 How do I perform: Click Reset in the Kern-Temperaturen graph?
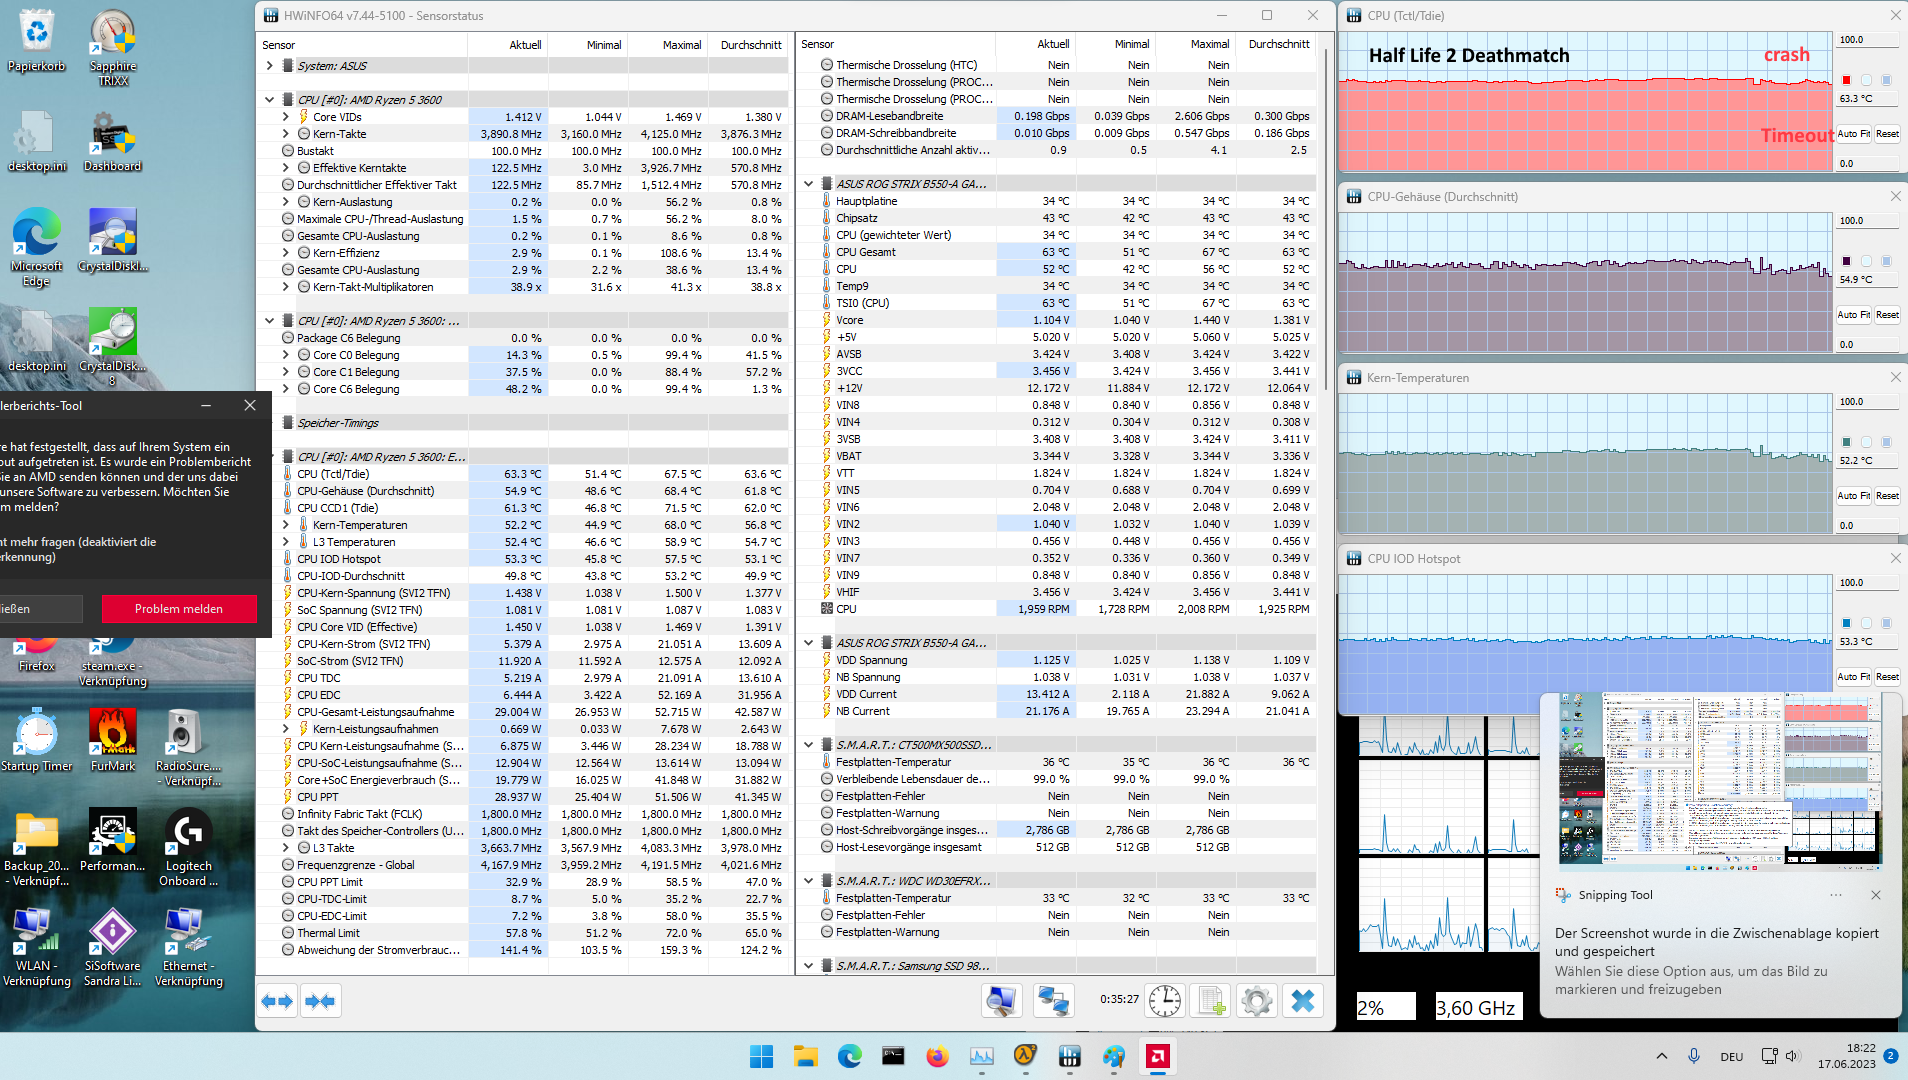[x=1887, y=496]
